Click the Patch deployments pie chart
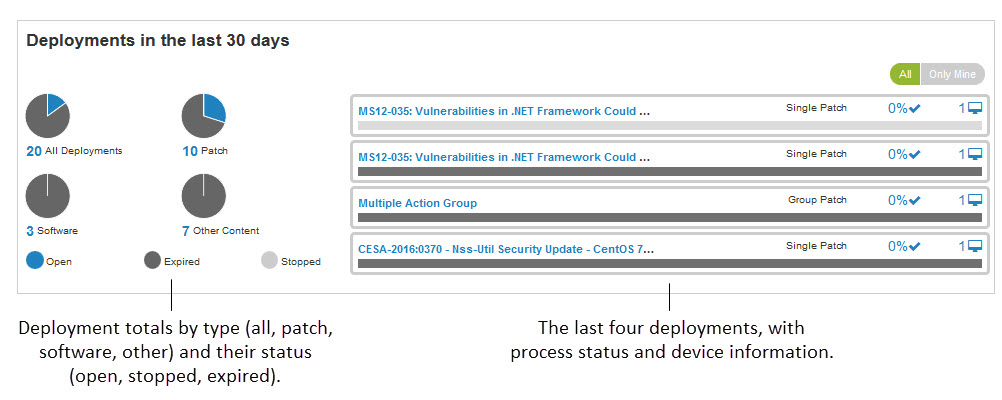1002x400 pixels. pos(203,116)
